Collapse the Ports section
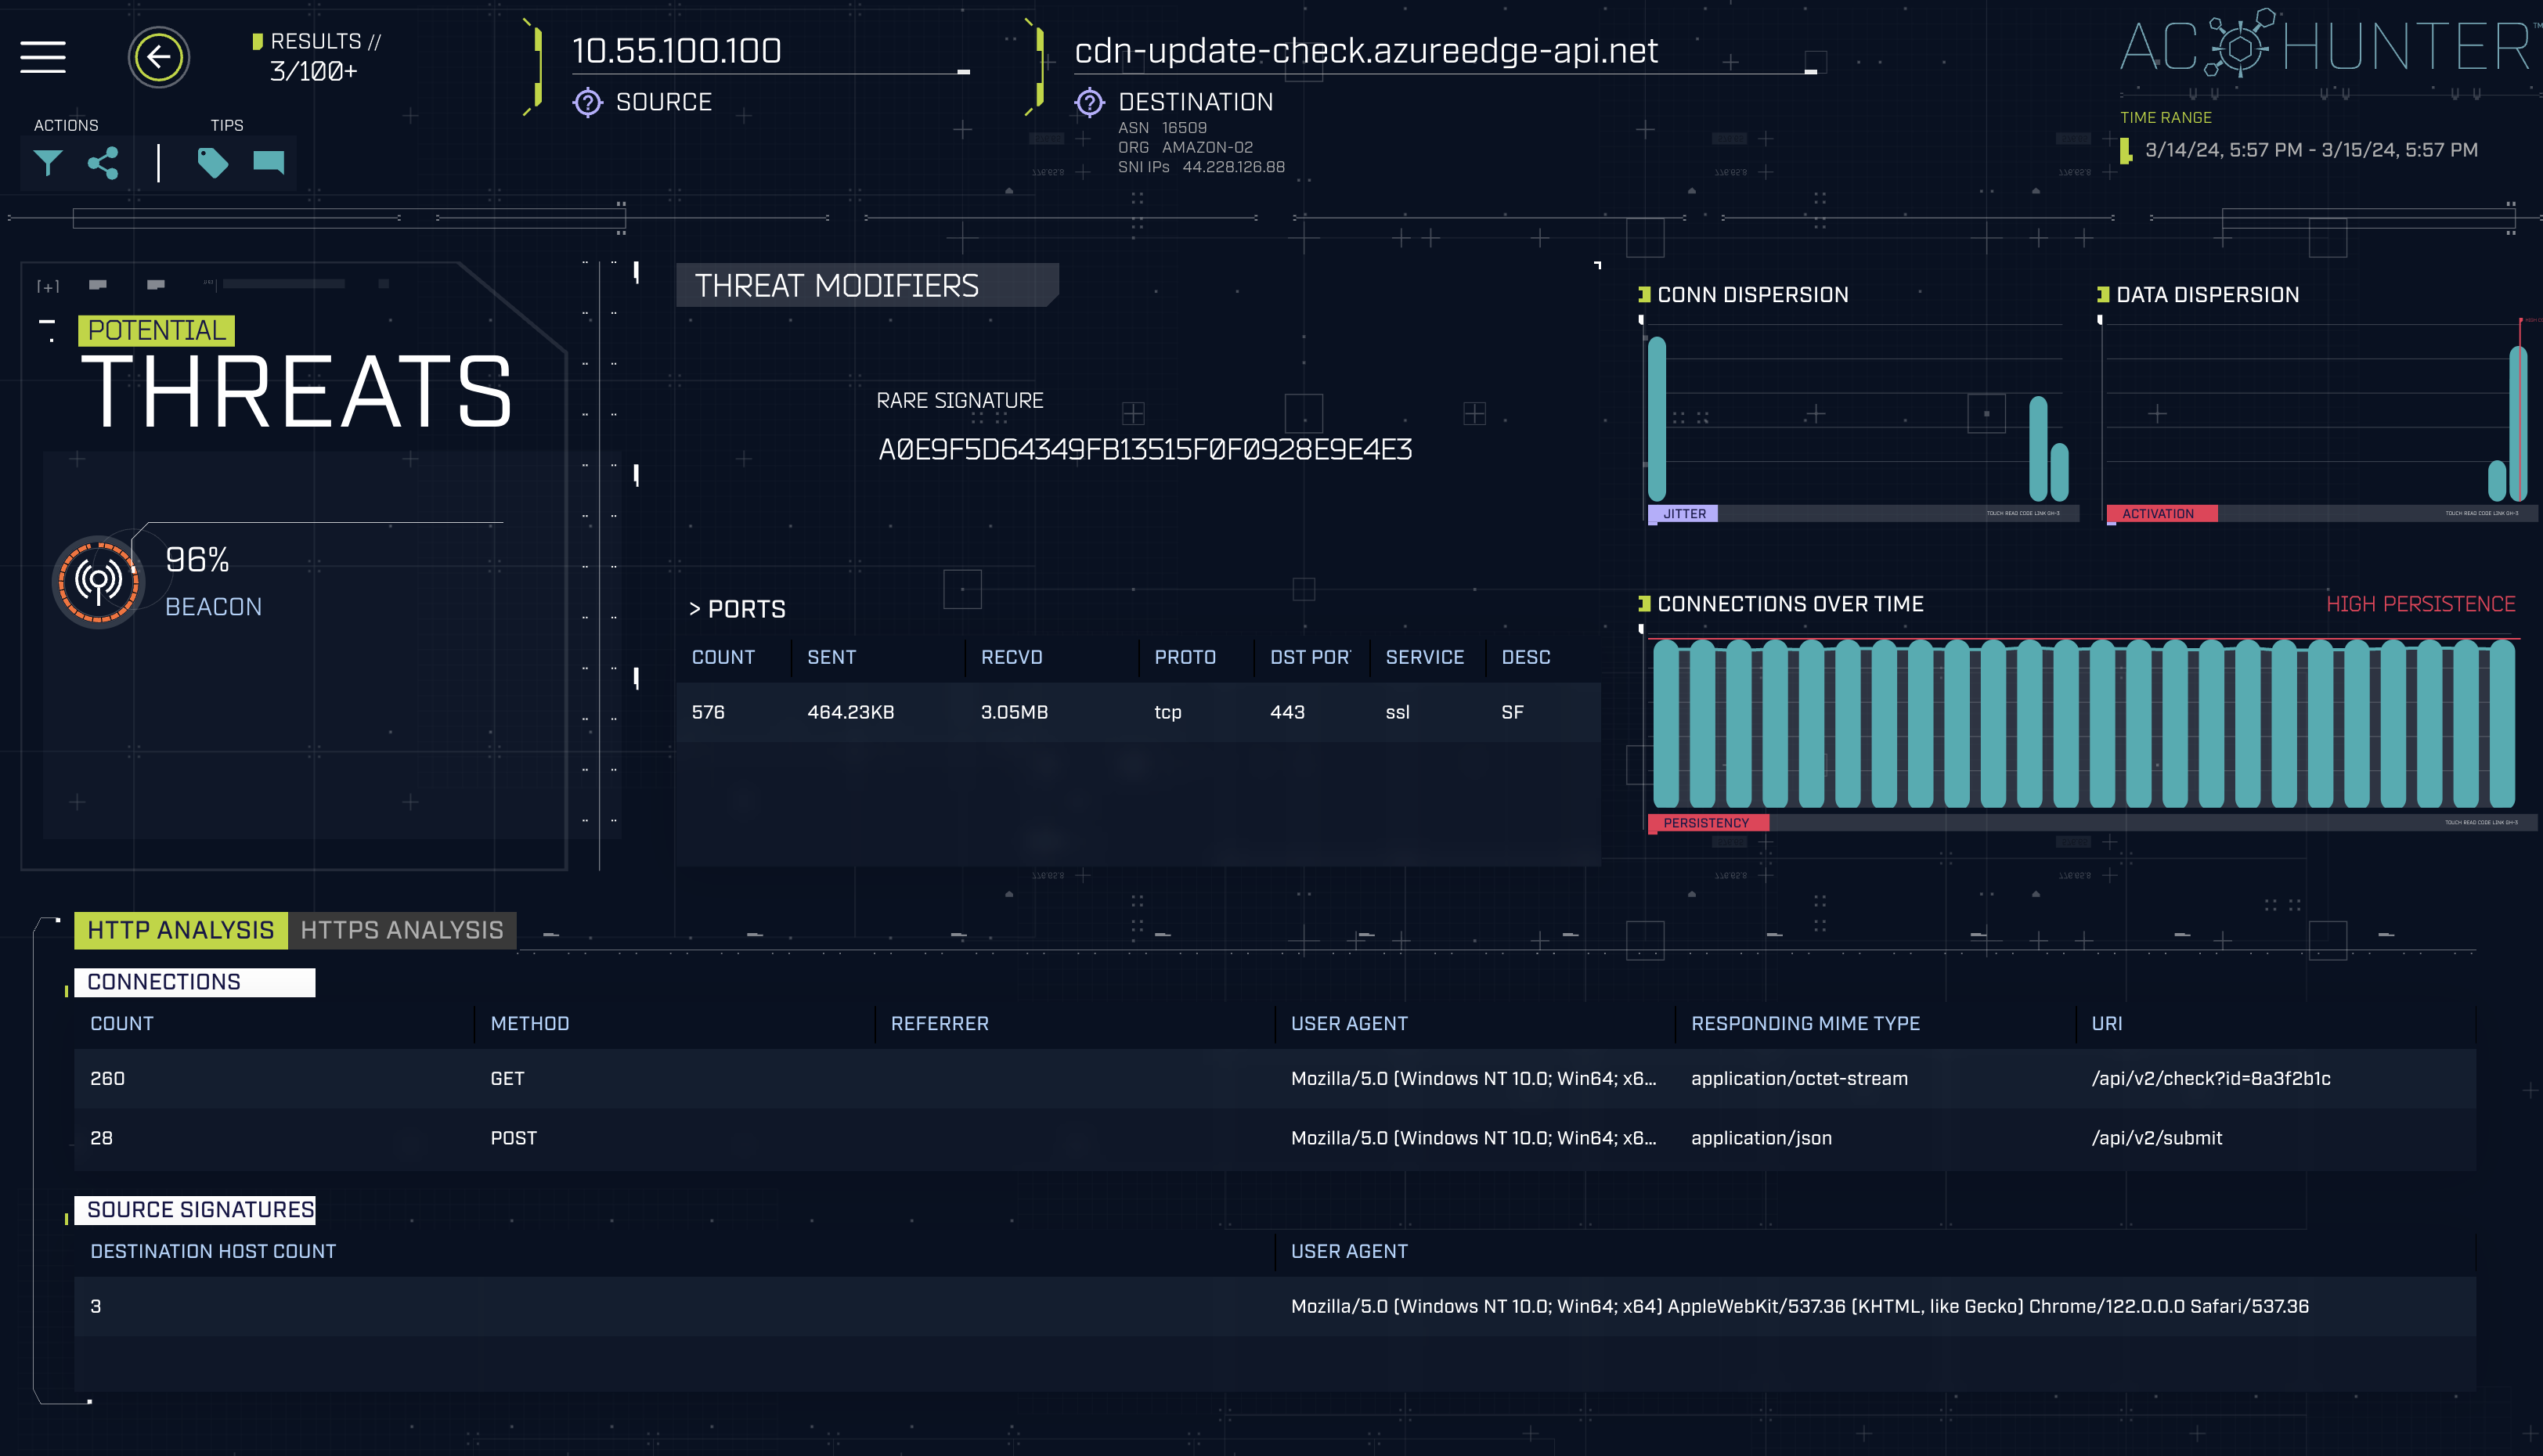 pyautogui.click(x=737, y=609)
